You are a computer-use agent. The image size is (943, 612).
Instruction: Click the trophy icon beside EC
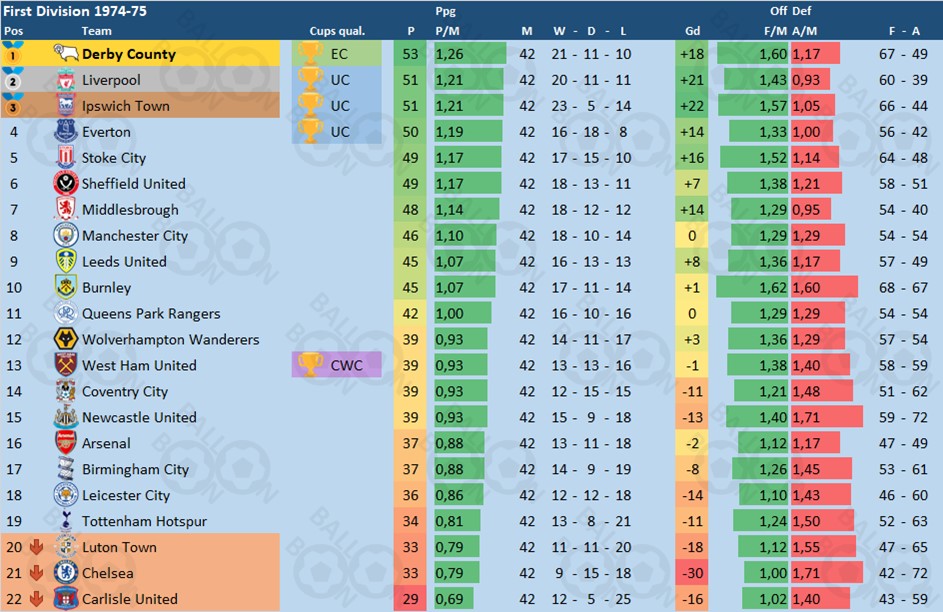(310, 54)
